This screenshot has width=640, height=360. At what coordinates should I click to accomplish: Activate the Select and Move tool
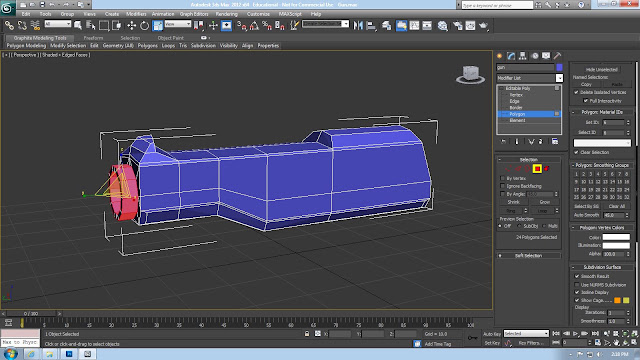click(x=131, y=26)
